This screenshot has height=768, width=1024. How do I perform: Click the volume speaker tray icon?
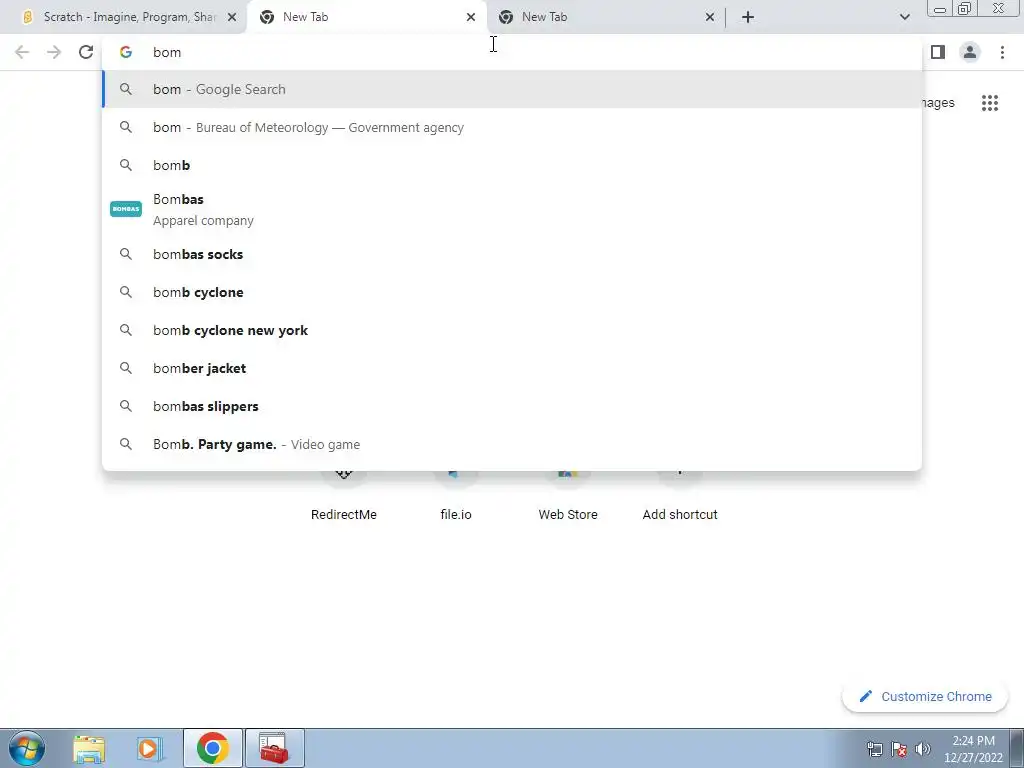pyautogui.click(x=922, y=749)
